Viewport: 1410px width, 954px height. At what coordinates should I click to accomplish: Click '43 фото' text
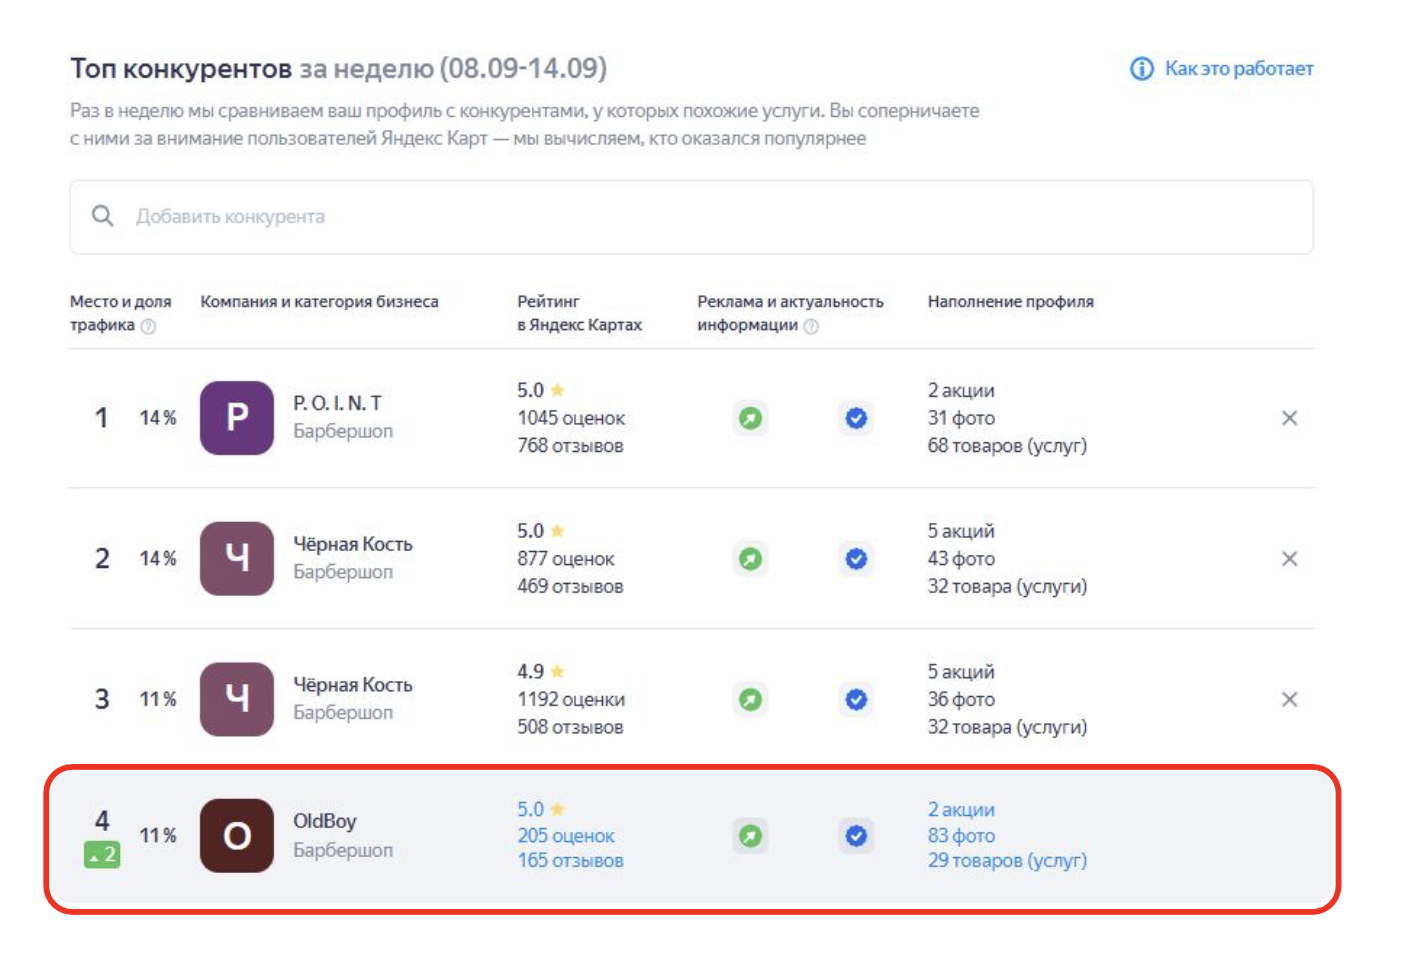[x=961, y=559]
